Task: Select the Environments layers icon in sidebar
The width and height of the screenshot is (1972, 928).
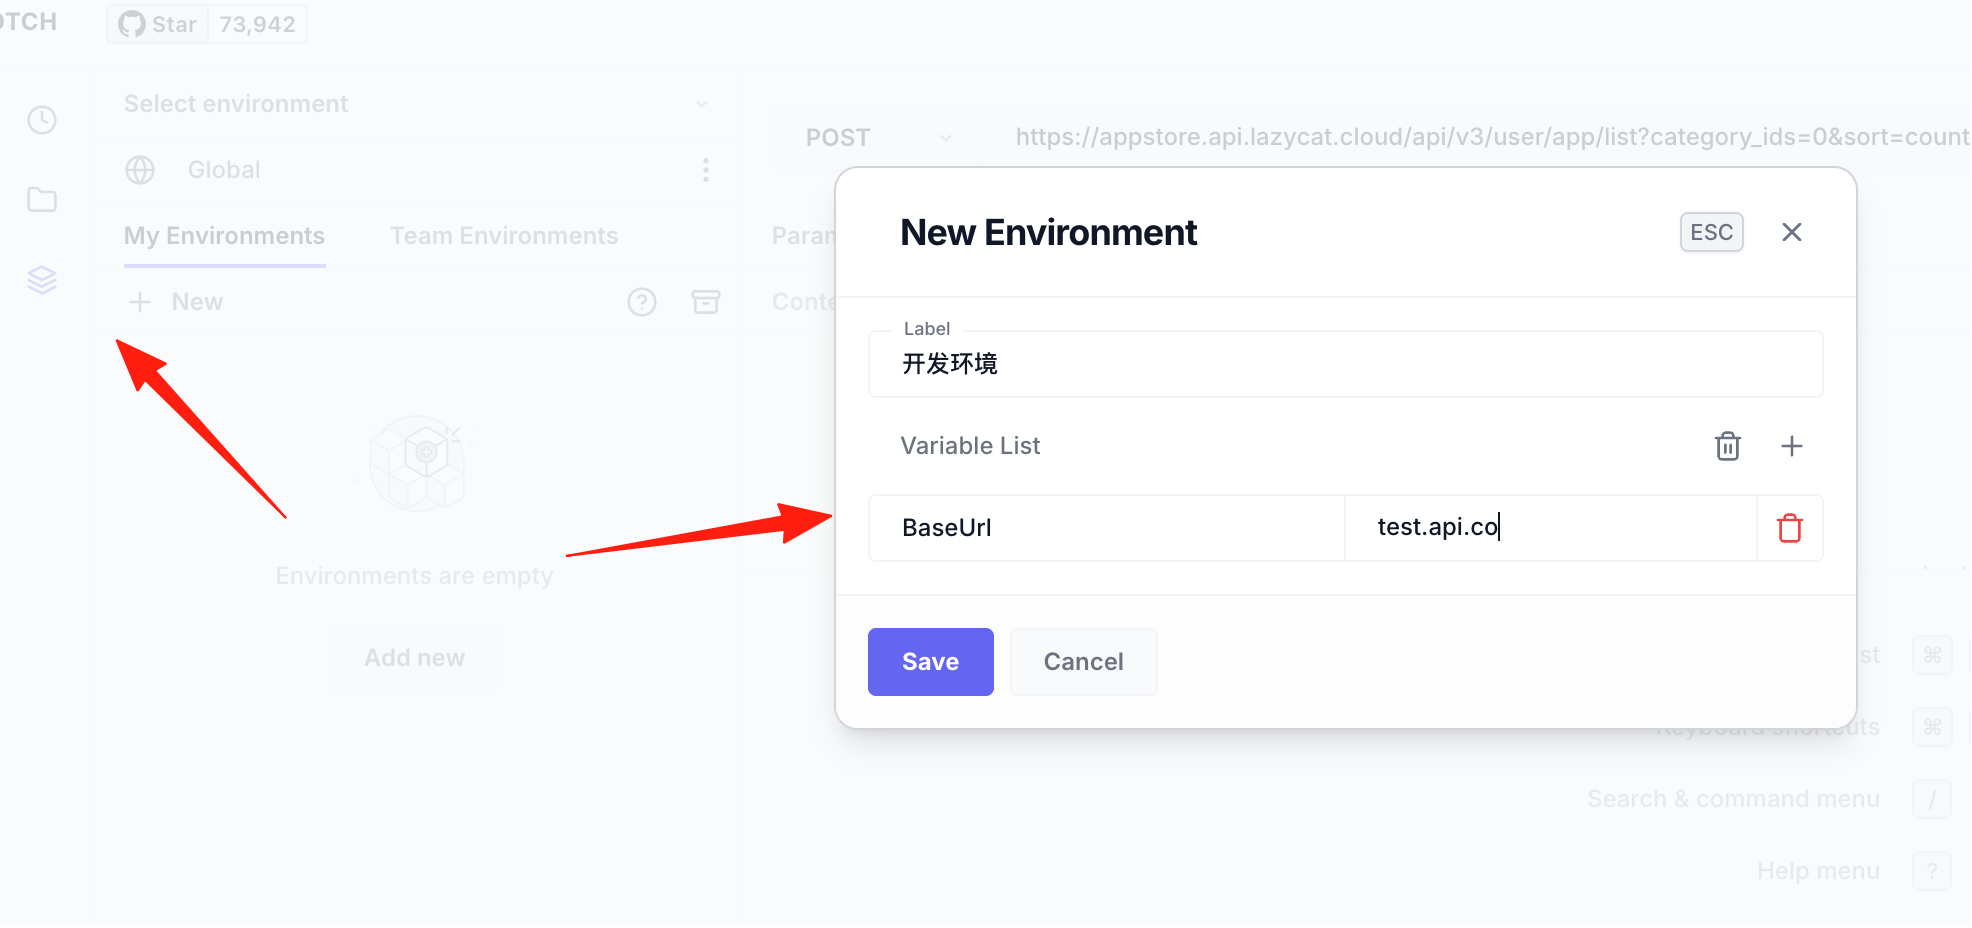Action: coord(42,279)
